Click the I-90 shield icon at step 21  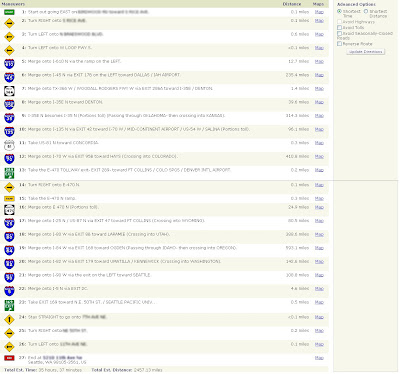pos(9,277)
